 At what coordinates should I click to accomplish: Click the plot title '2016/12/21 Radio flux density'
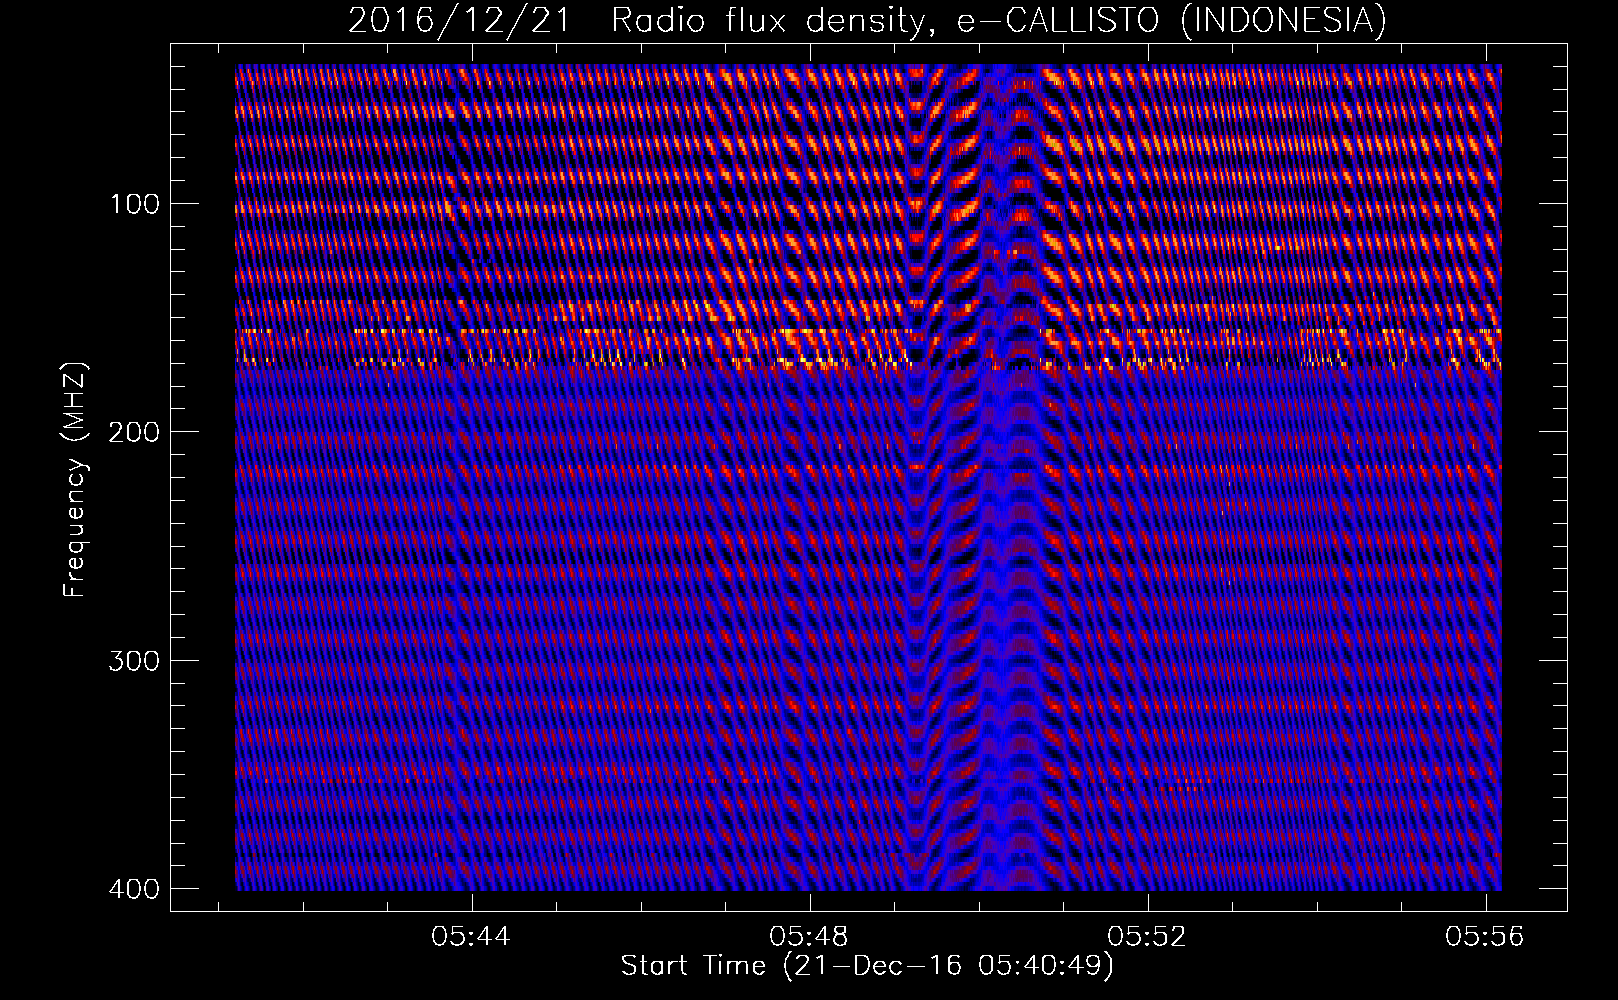[643, 21]
